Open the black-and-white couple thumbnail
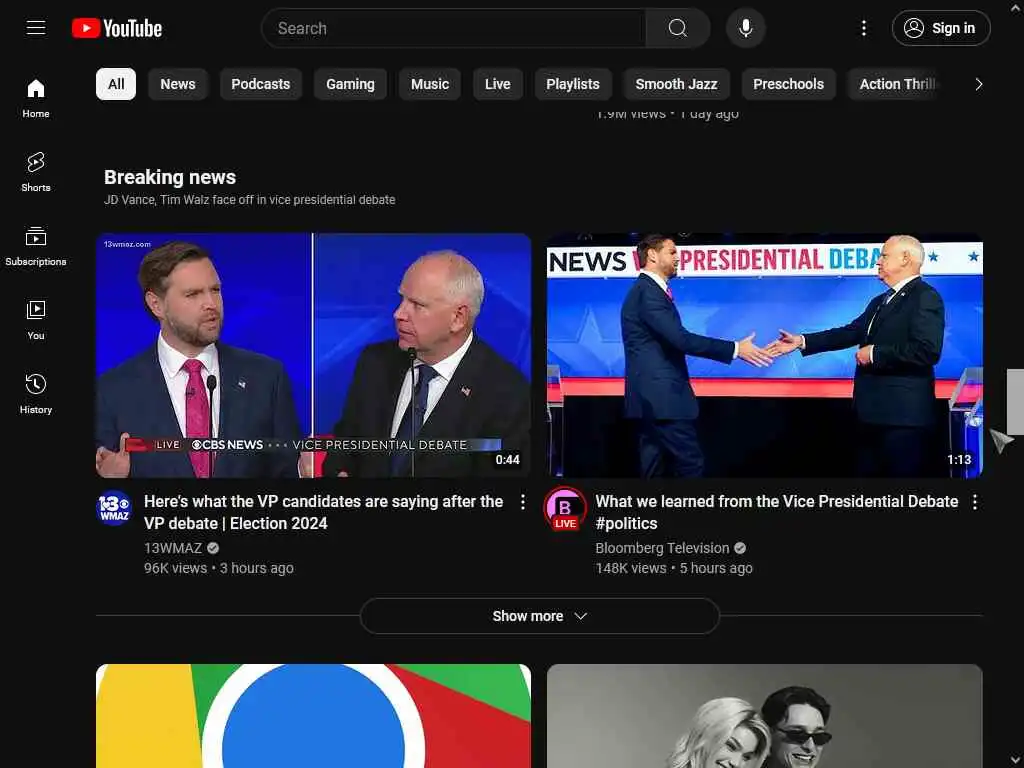1024x768 pixels. pyautogui.click(x=765, y=716)
